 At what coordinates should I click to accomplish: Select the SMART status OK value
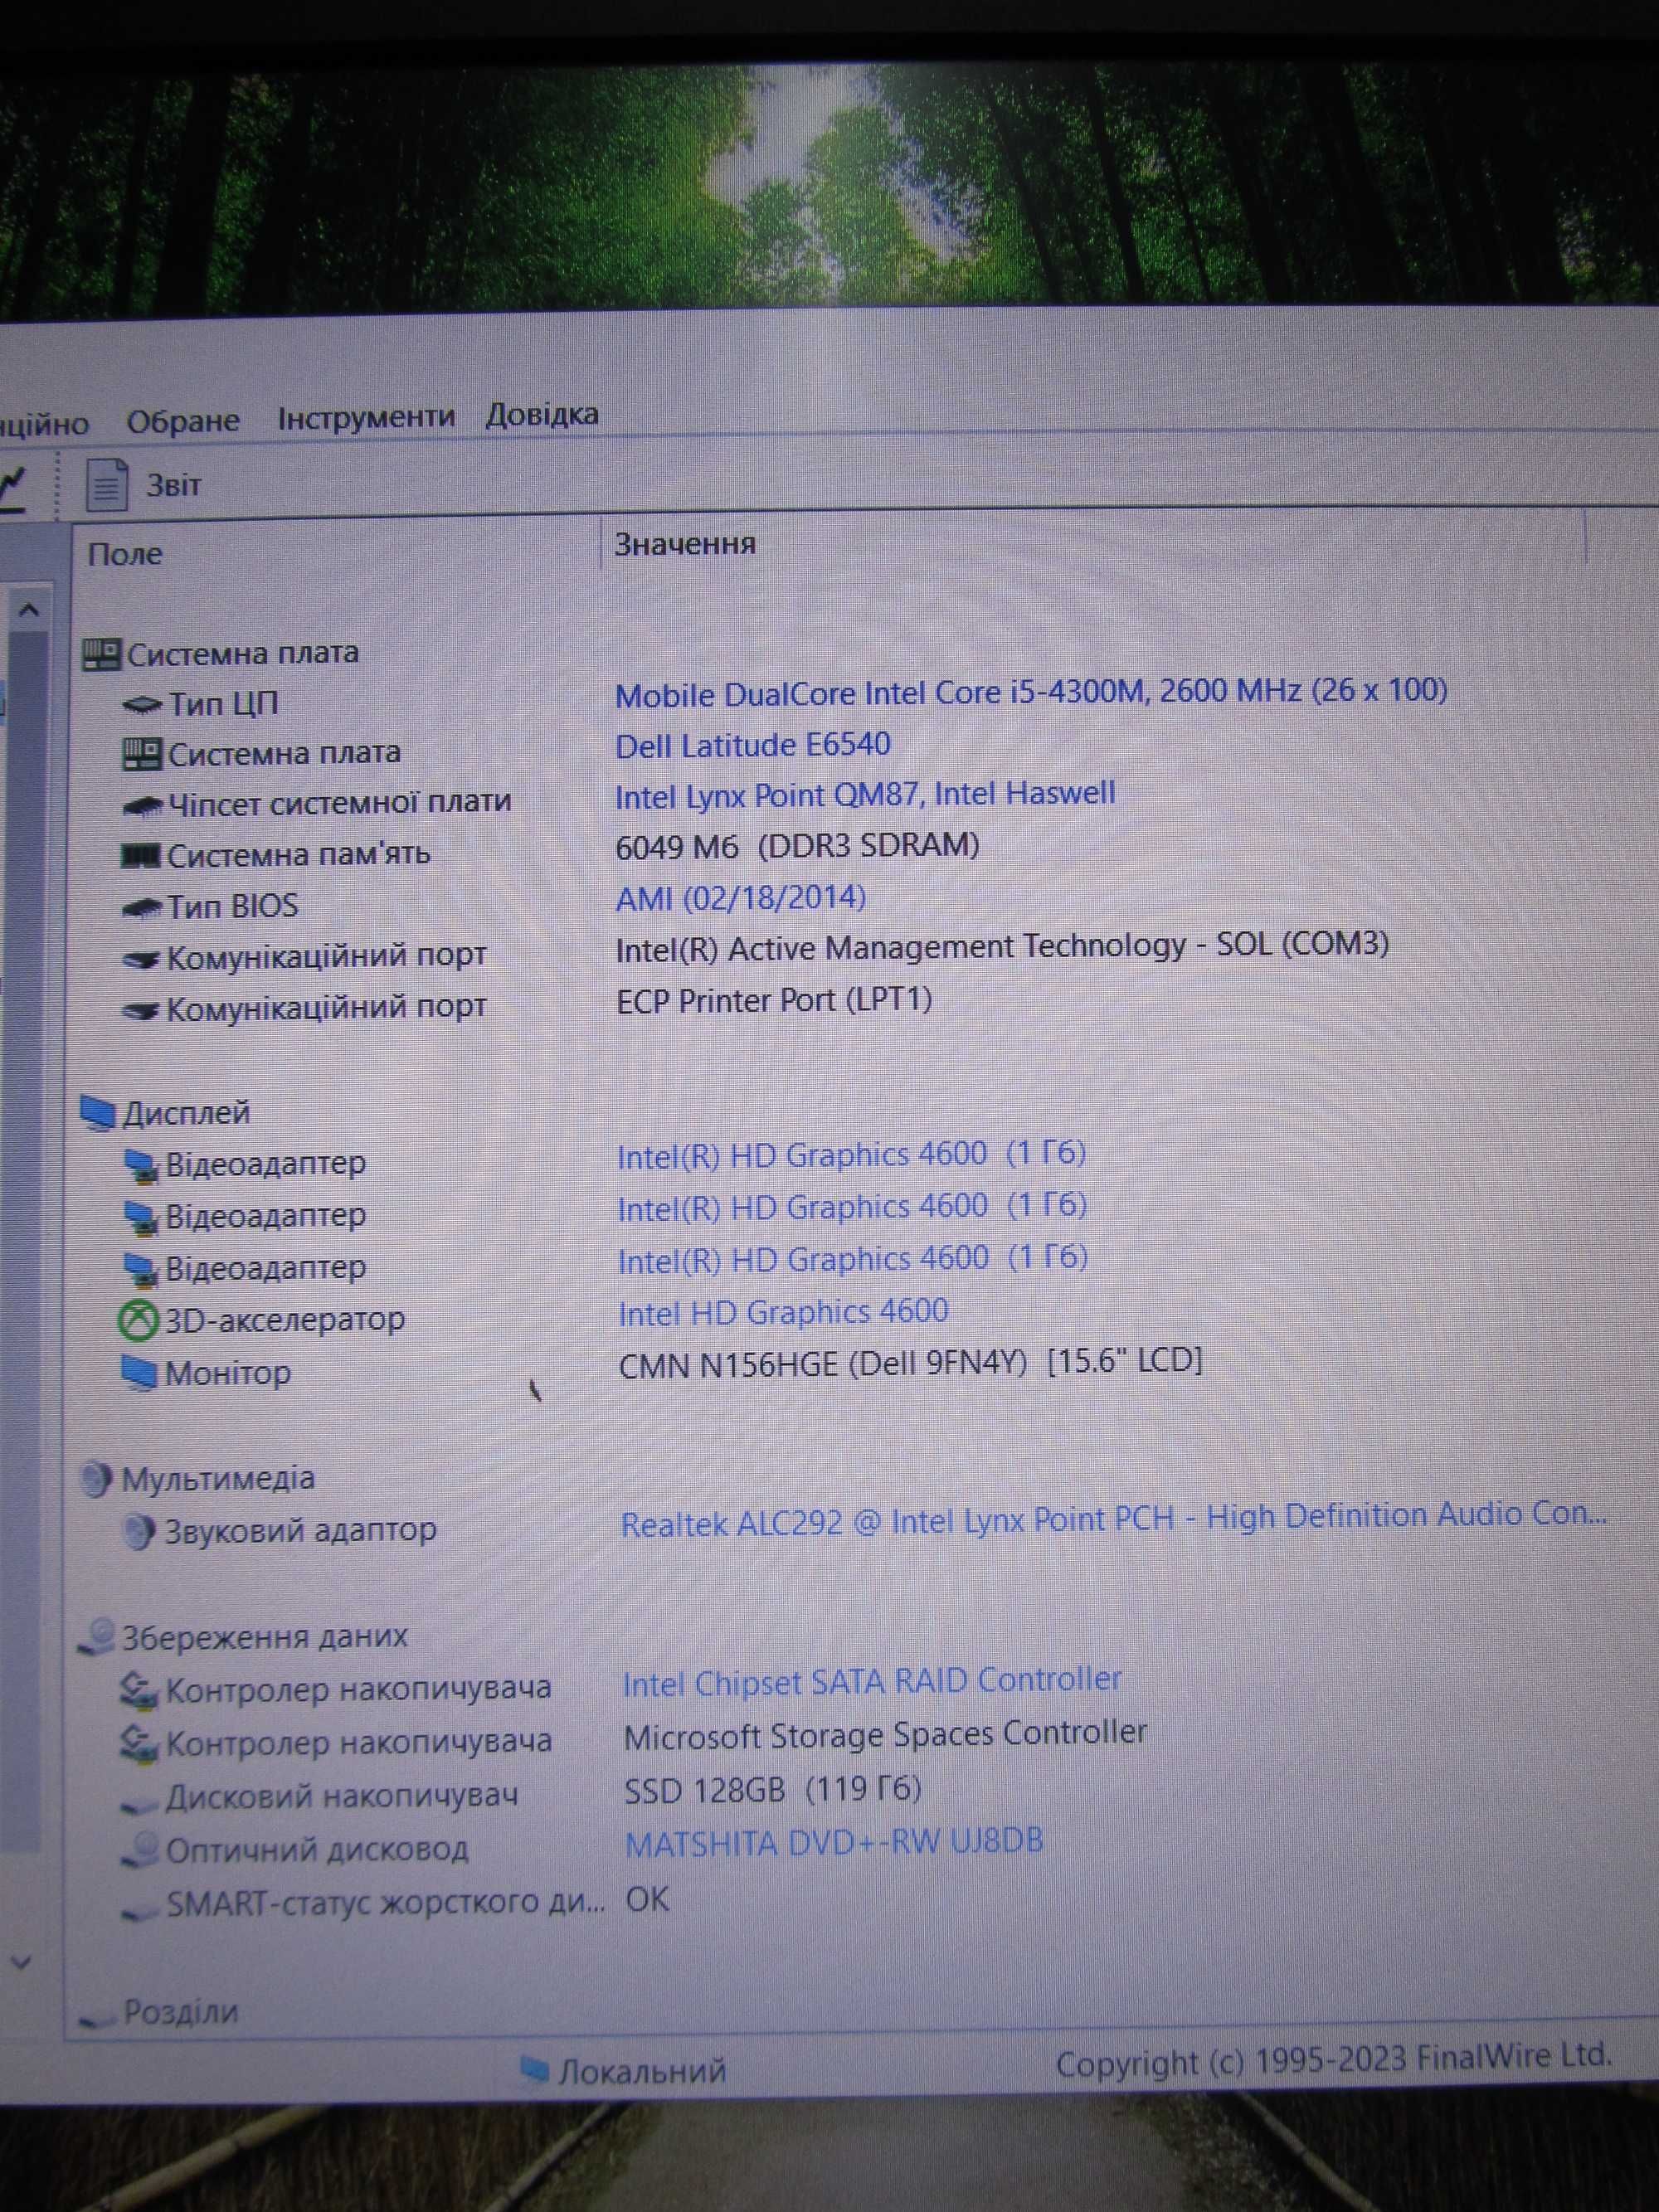[647, 1899]
